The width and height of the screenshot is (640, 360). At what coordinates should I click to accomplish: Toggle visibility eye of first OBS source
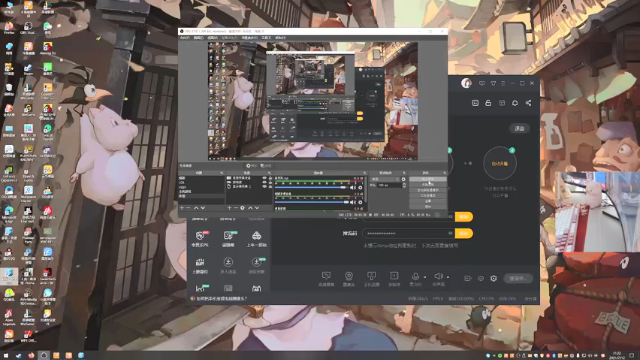point(264,178)
